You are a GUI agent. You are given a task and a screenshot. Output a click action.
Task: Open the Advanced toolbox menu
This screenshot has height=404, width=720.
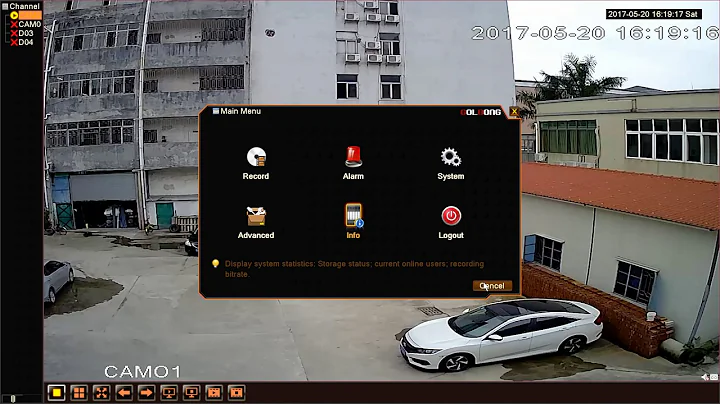click(x=256, y=222)
